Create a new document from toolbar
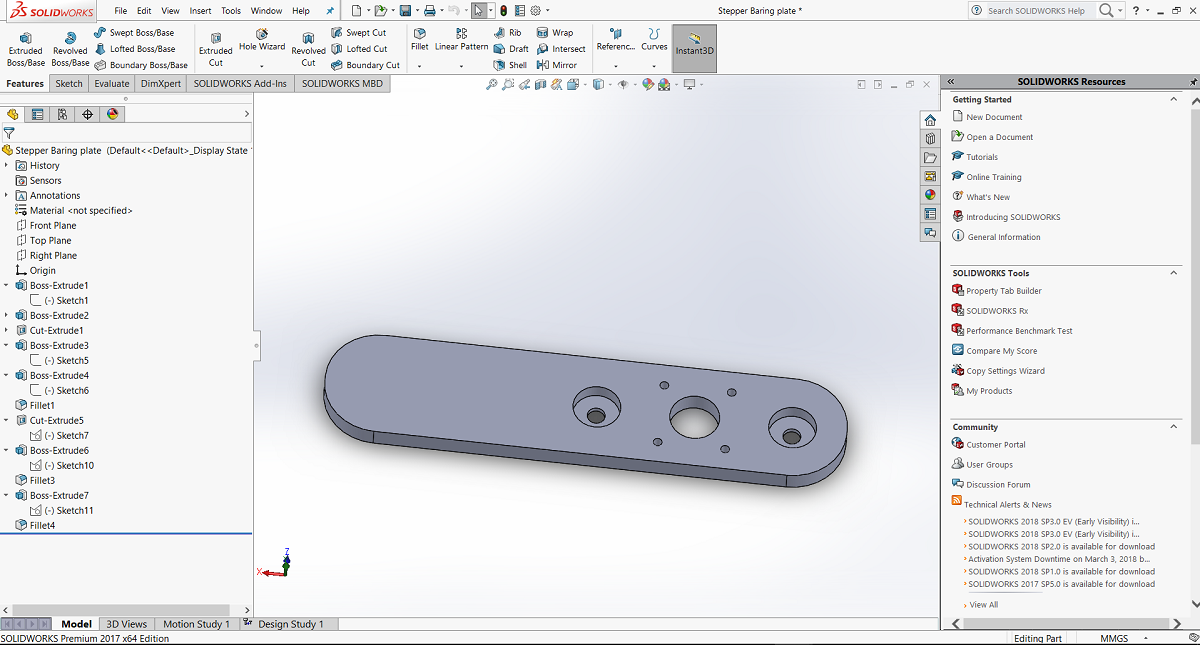The width and height of the screenshot is (1200, 645). pos(356,10)
